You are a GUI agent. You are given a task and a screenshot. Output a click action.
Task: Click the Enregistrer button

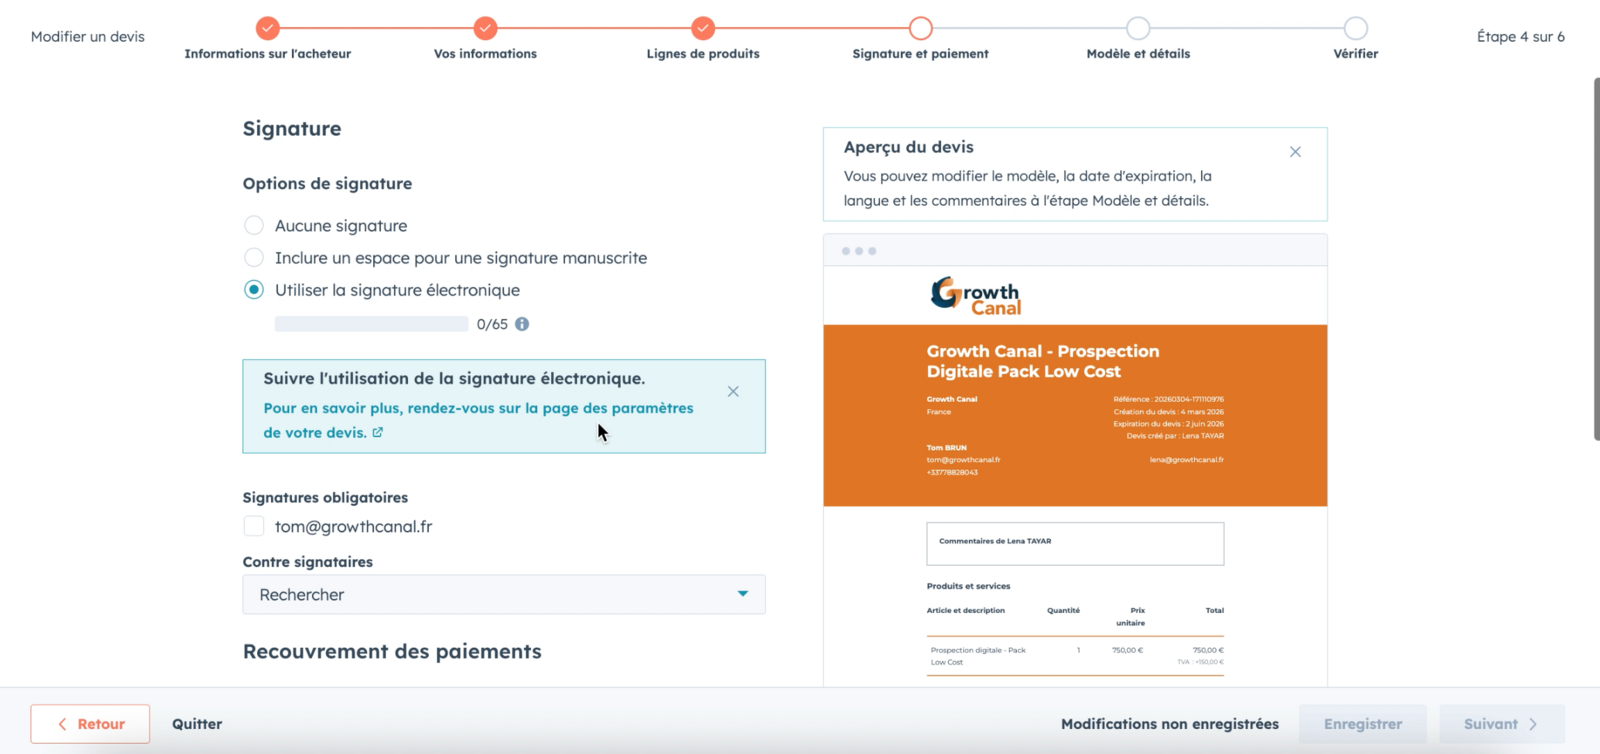(x=1363, y=724)
